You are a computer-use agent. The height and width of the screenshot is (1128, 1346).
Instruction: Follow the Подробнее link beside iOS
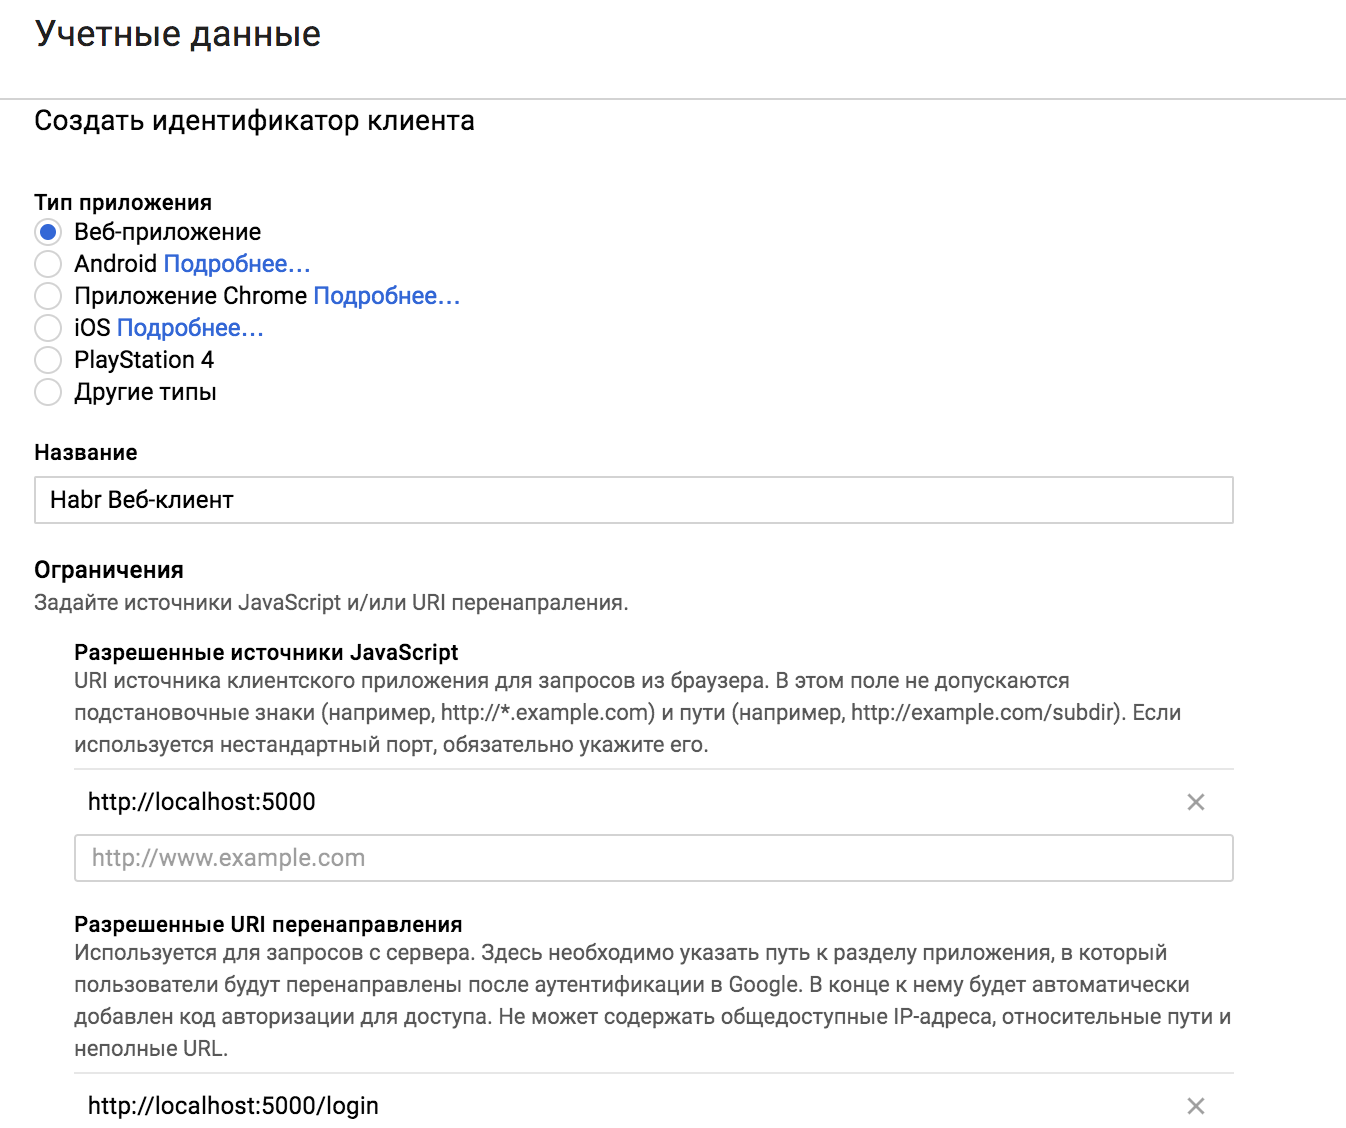(190, 328)
